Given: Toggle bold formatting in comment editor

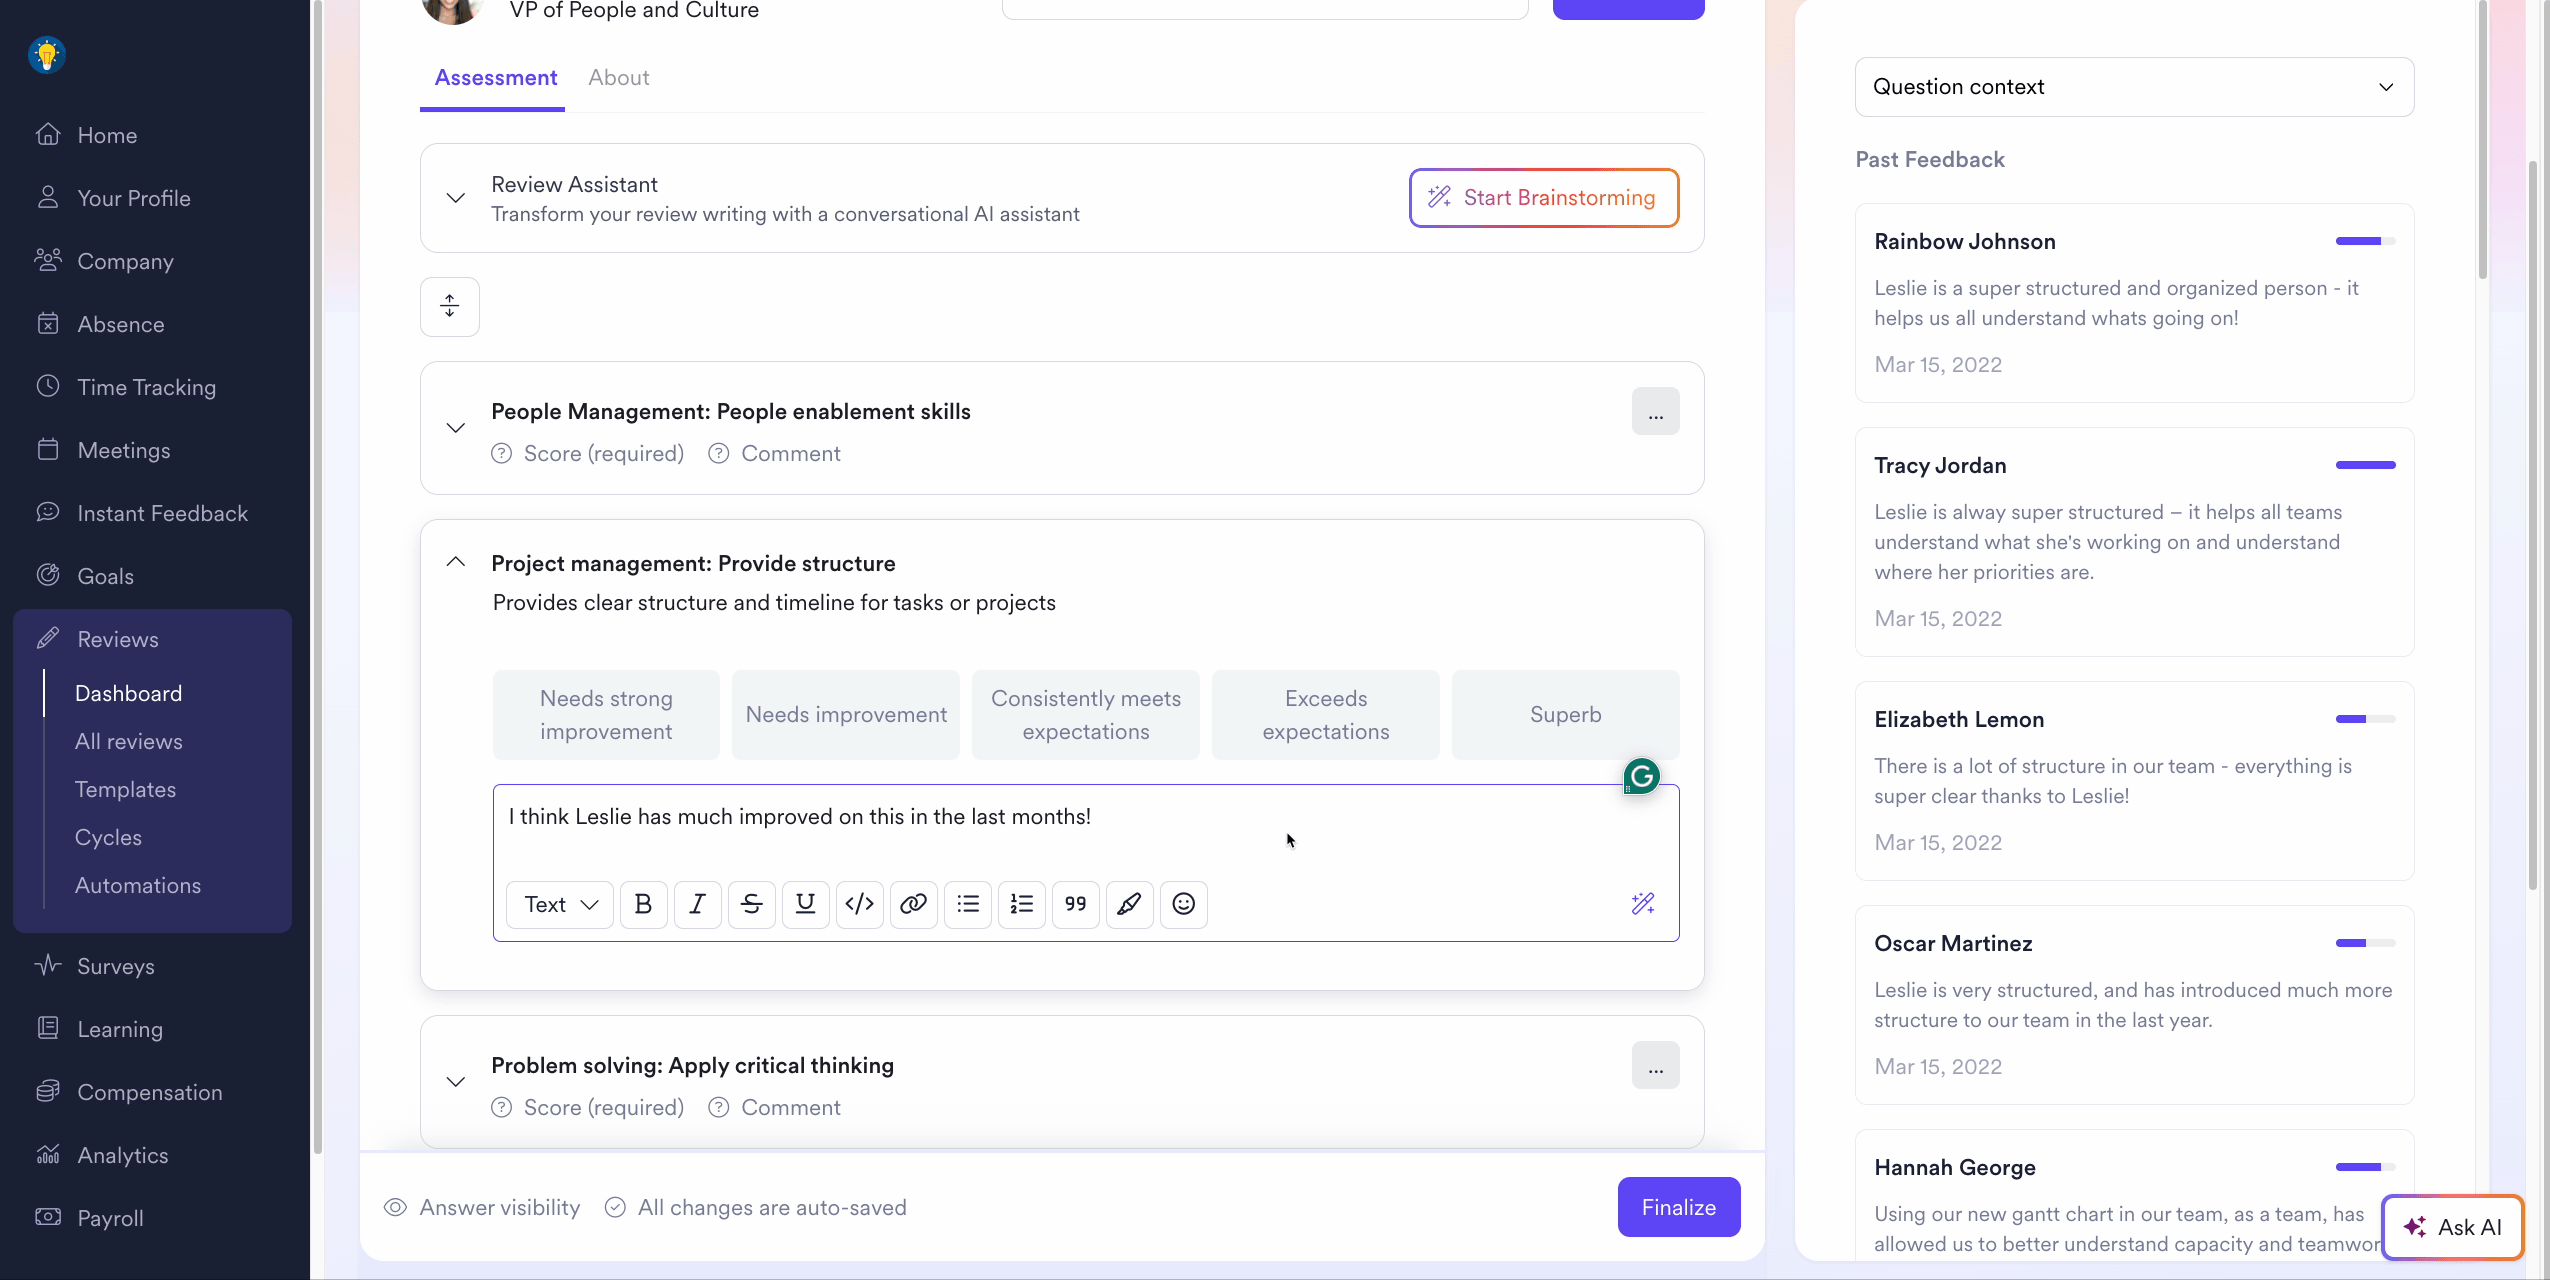Looking at the screenshot, I should (643, 904).
